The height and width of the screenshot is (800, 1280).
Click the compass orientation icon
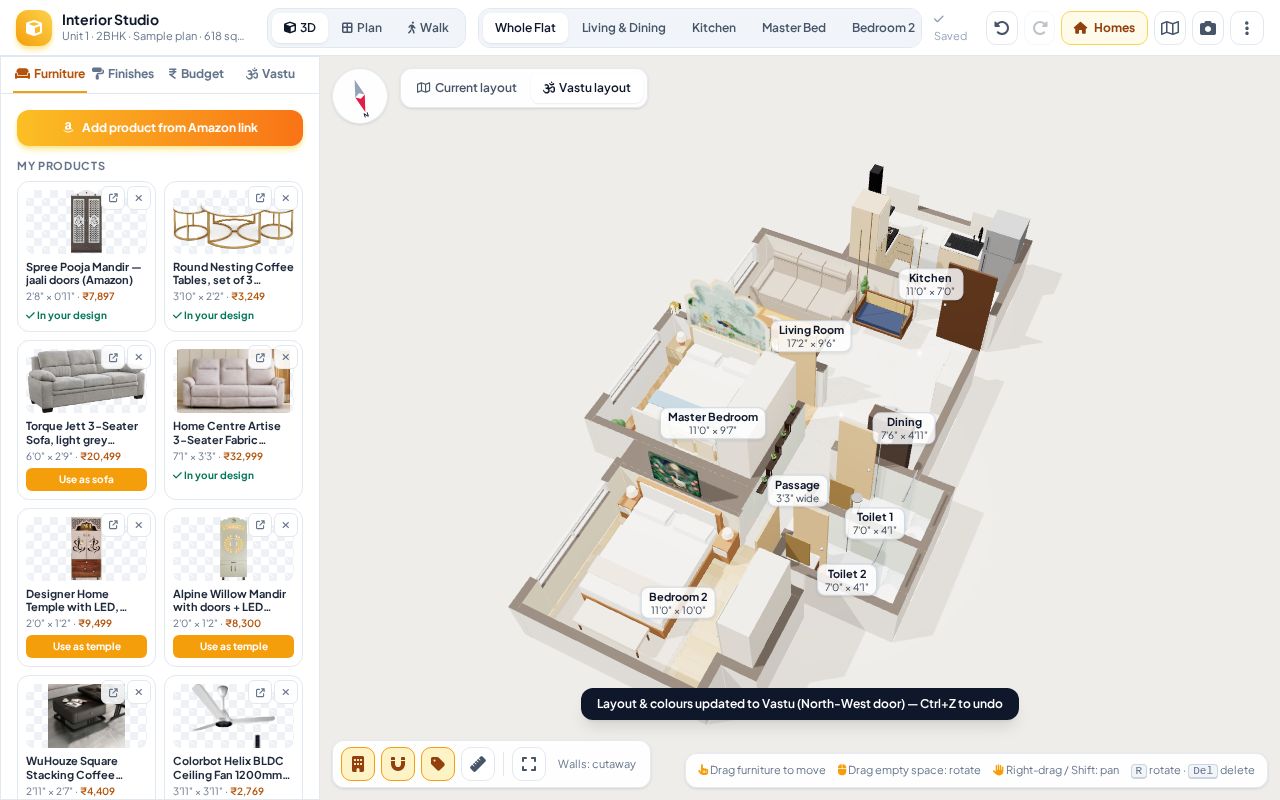[360, 96]
